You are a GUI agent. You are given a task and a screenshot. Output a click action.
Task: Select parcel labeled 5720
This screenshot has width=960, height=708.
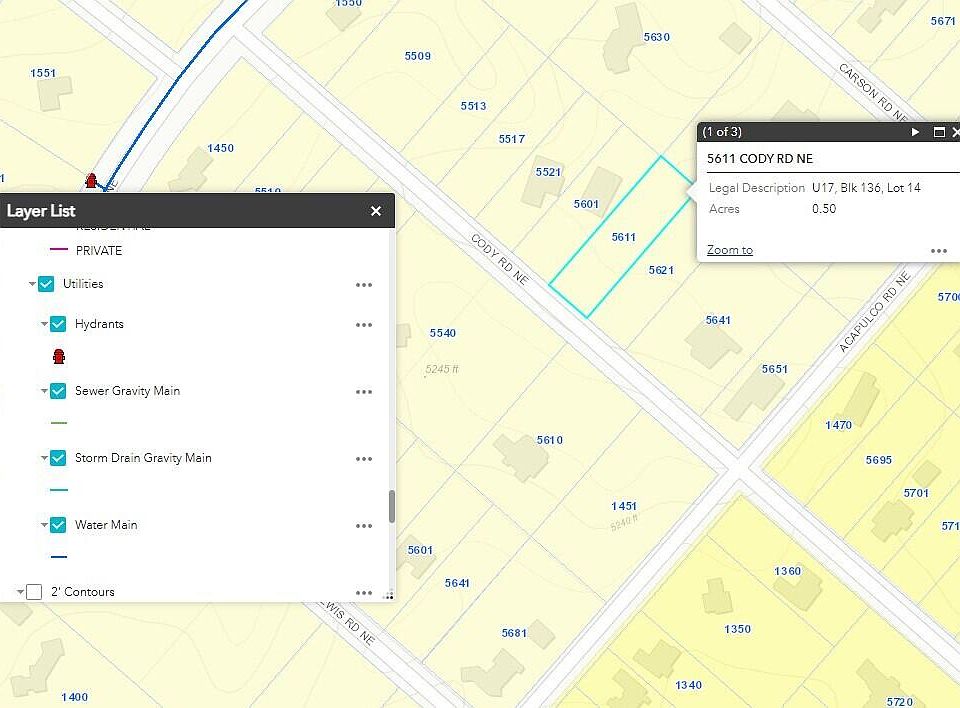click(899, 702)
